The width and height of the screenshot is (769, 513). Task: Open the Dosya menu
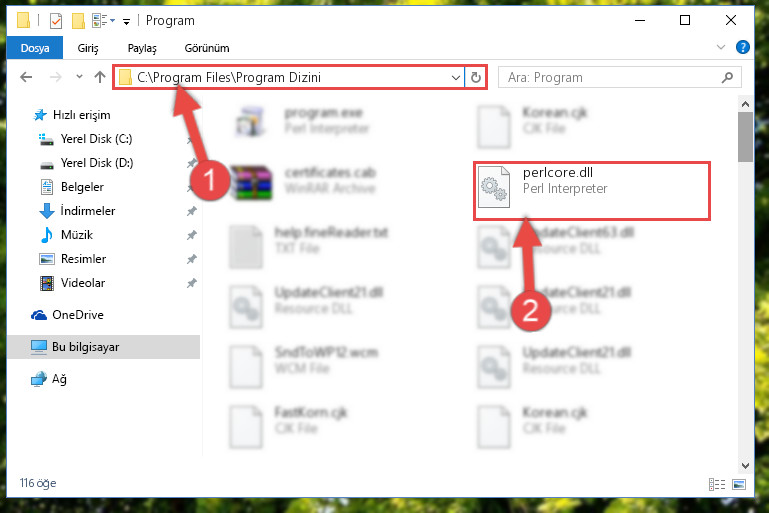[x=35, y=48]
